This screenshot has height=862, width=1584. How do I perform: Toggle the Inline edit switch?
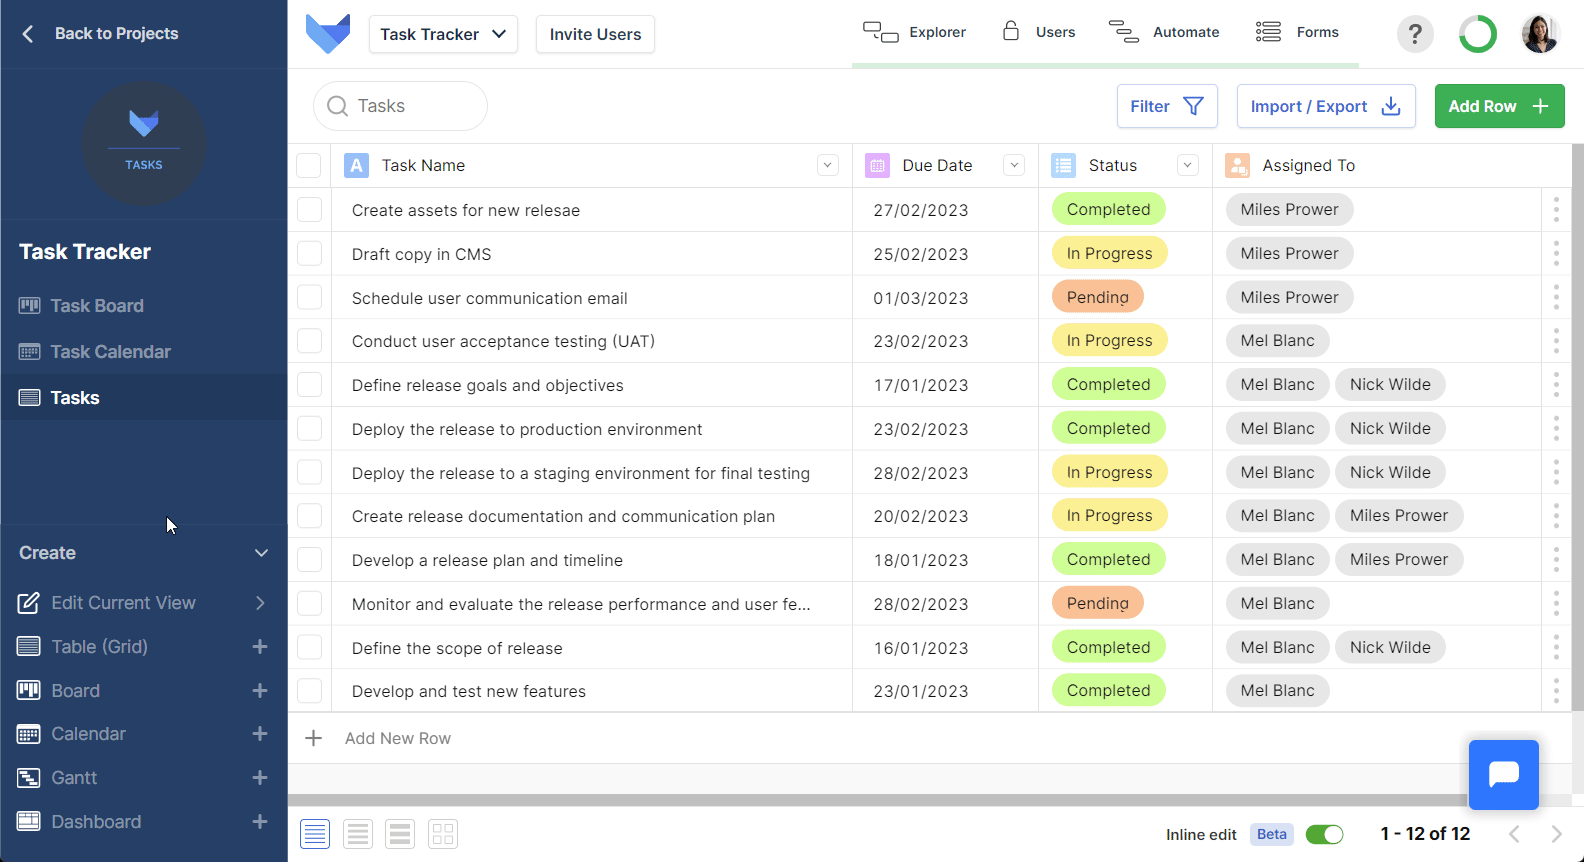pyautogui.click(x=1324, y=834)
